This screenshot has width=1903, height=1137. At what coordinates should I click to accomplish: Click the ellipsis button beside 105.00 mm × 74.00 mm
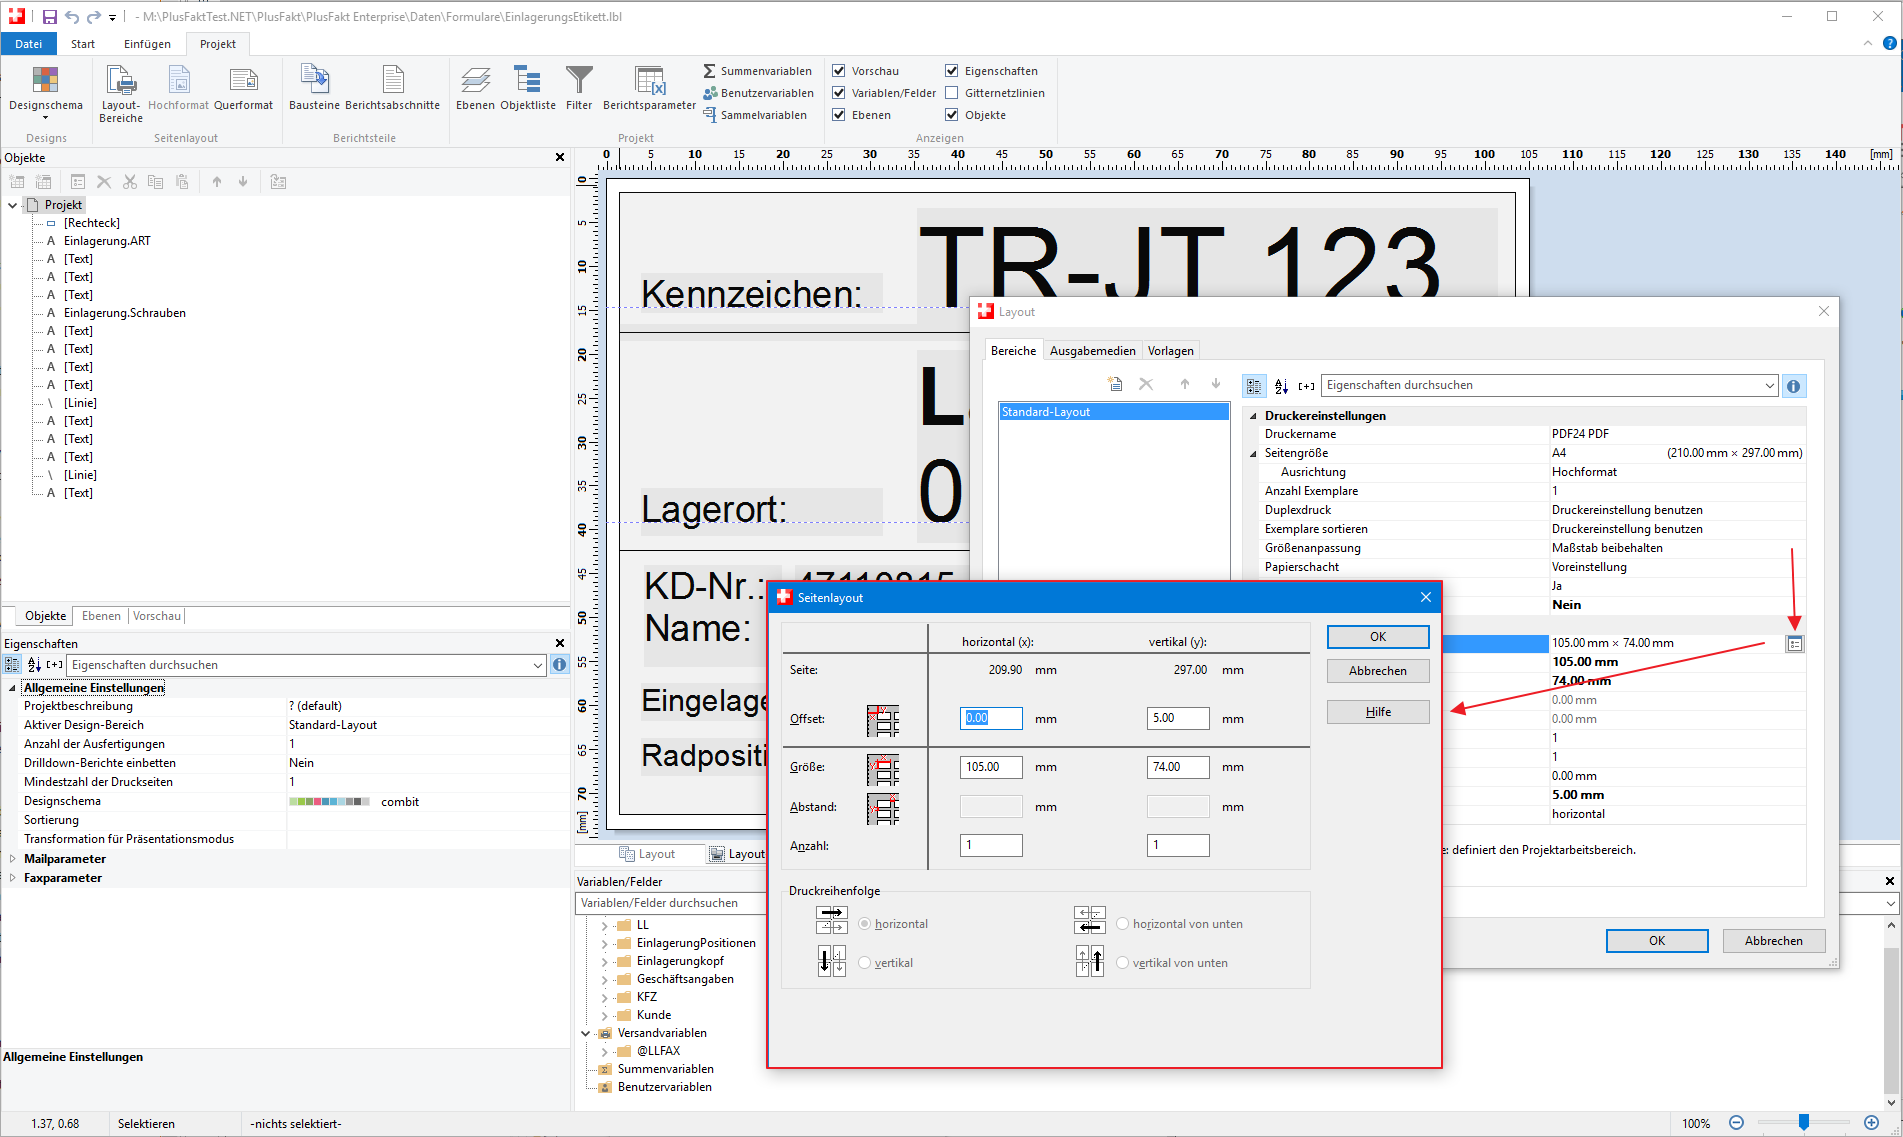pyautogui.click(x=1795, y=644)
